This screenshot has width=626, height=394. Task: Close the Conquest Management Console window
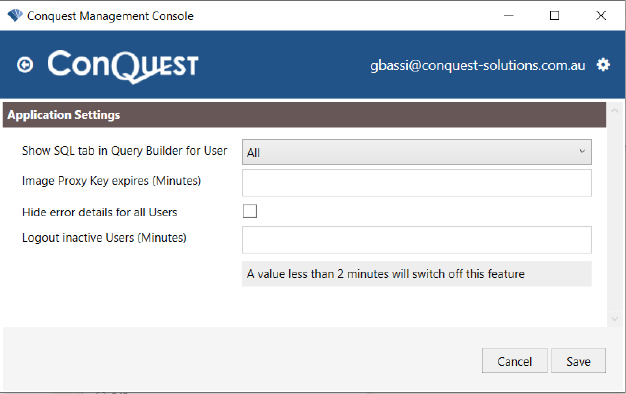(x=601, y=16)
